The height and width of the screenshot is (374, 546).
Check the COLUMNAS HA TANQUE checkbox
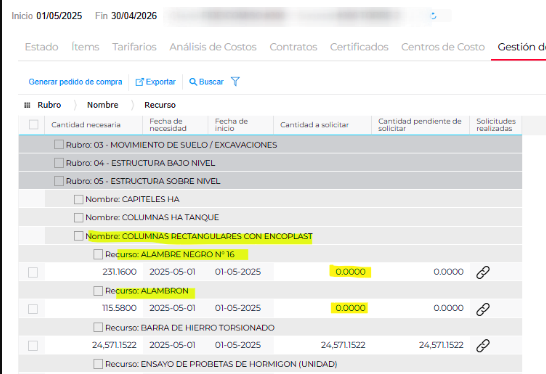pos(79,217)
